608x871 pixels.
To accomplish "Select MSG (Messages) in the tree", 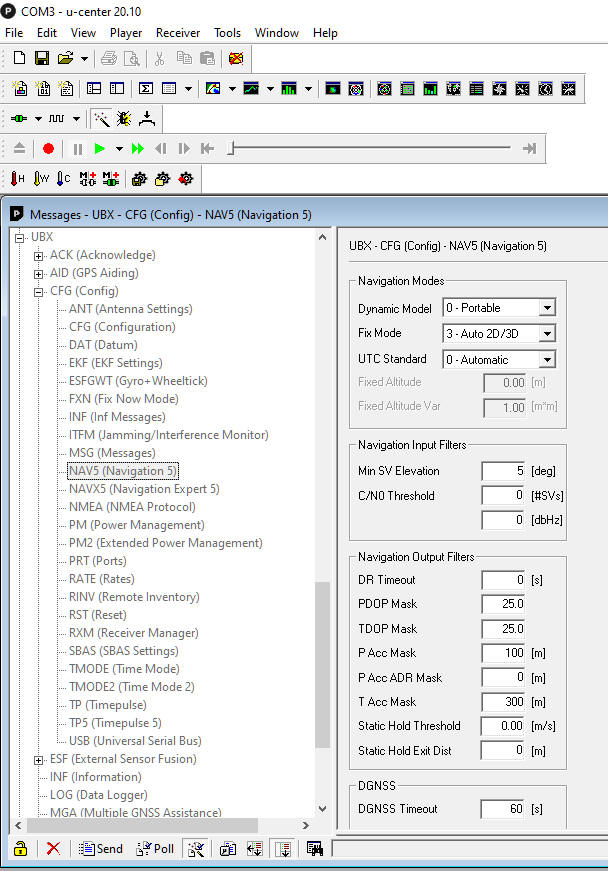I will pos(112,453).
